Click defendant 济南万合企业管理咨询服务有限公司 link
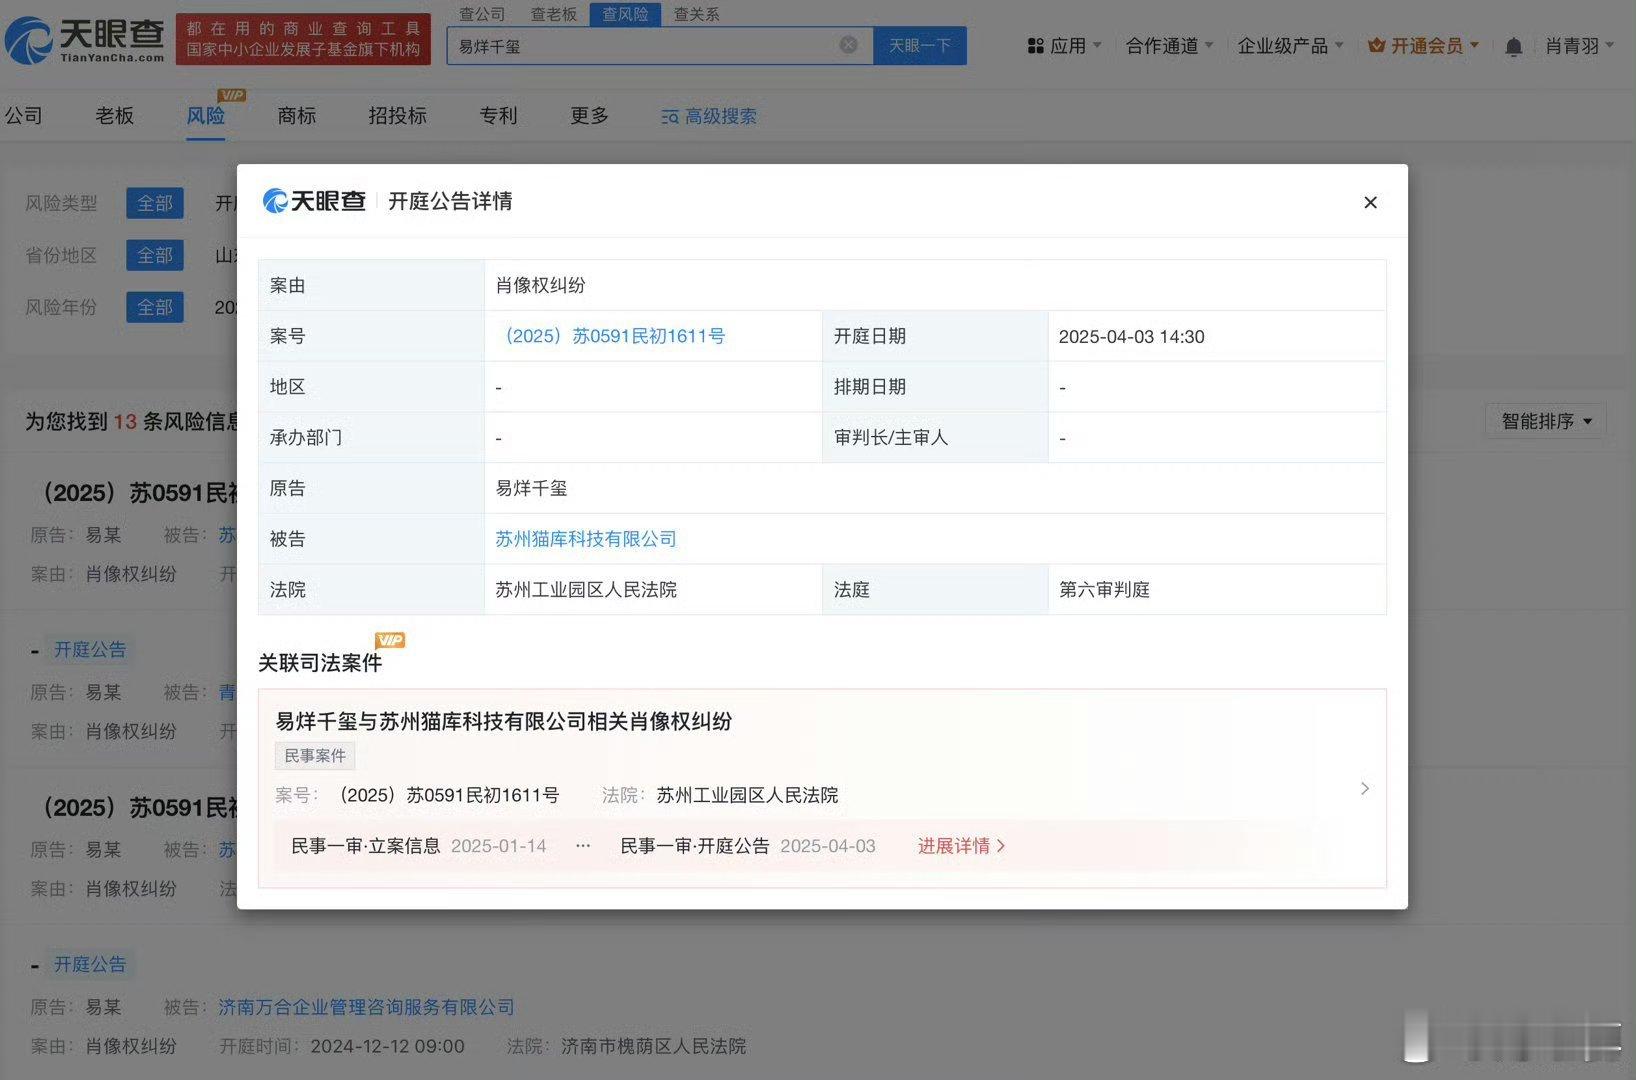The image size is (1636, 1080). (x=367, y=1007)
